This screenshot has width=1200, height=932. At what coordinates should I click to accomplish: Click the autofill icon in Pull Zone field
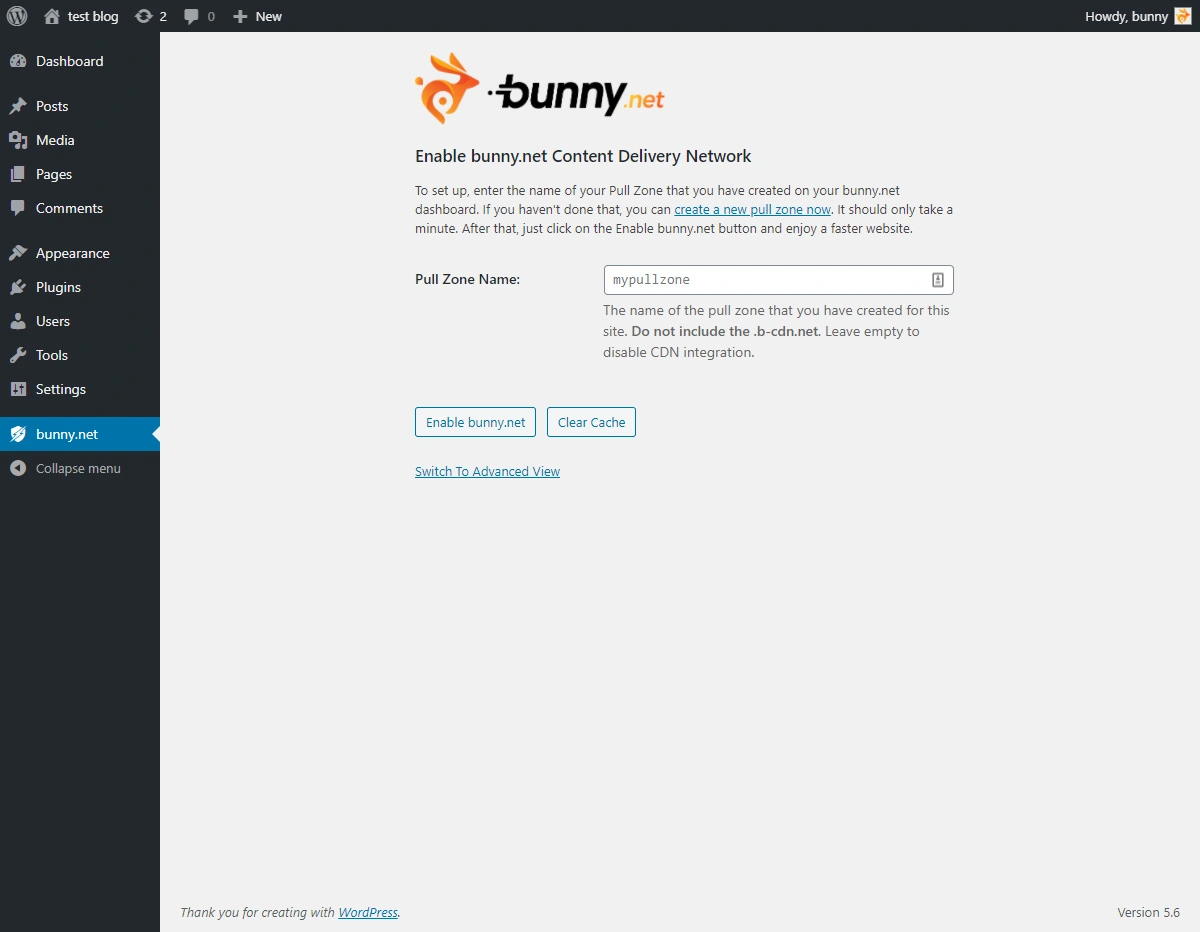(x=939, y=280)
